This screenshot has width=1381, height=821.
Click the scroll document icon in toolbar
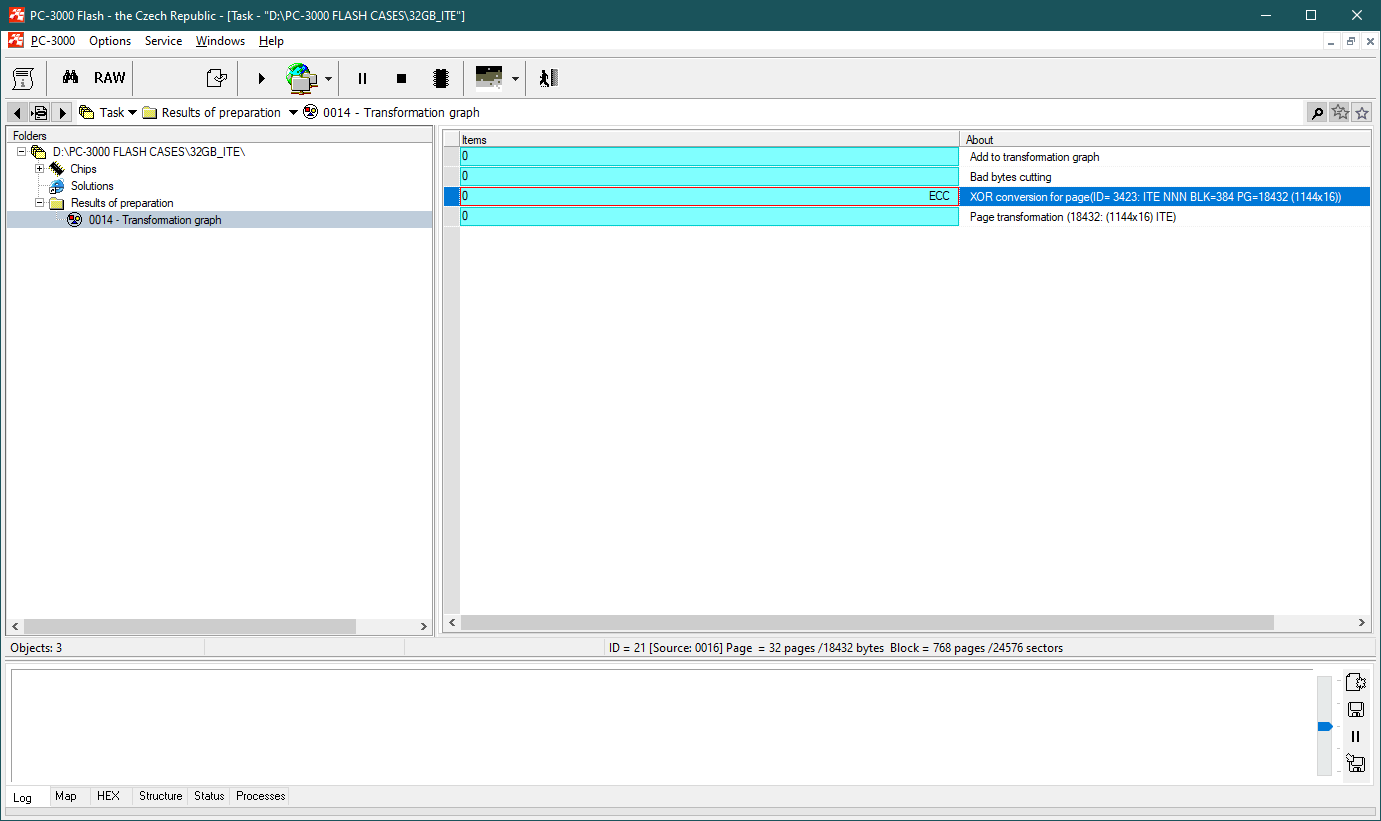pos(23,78)
